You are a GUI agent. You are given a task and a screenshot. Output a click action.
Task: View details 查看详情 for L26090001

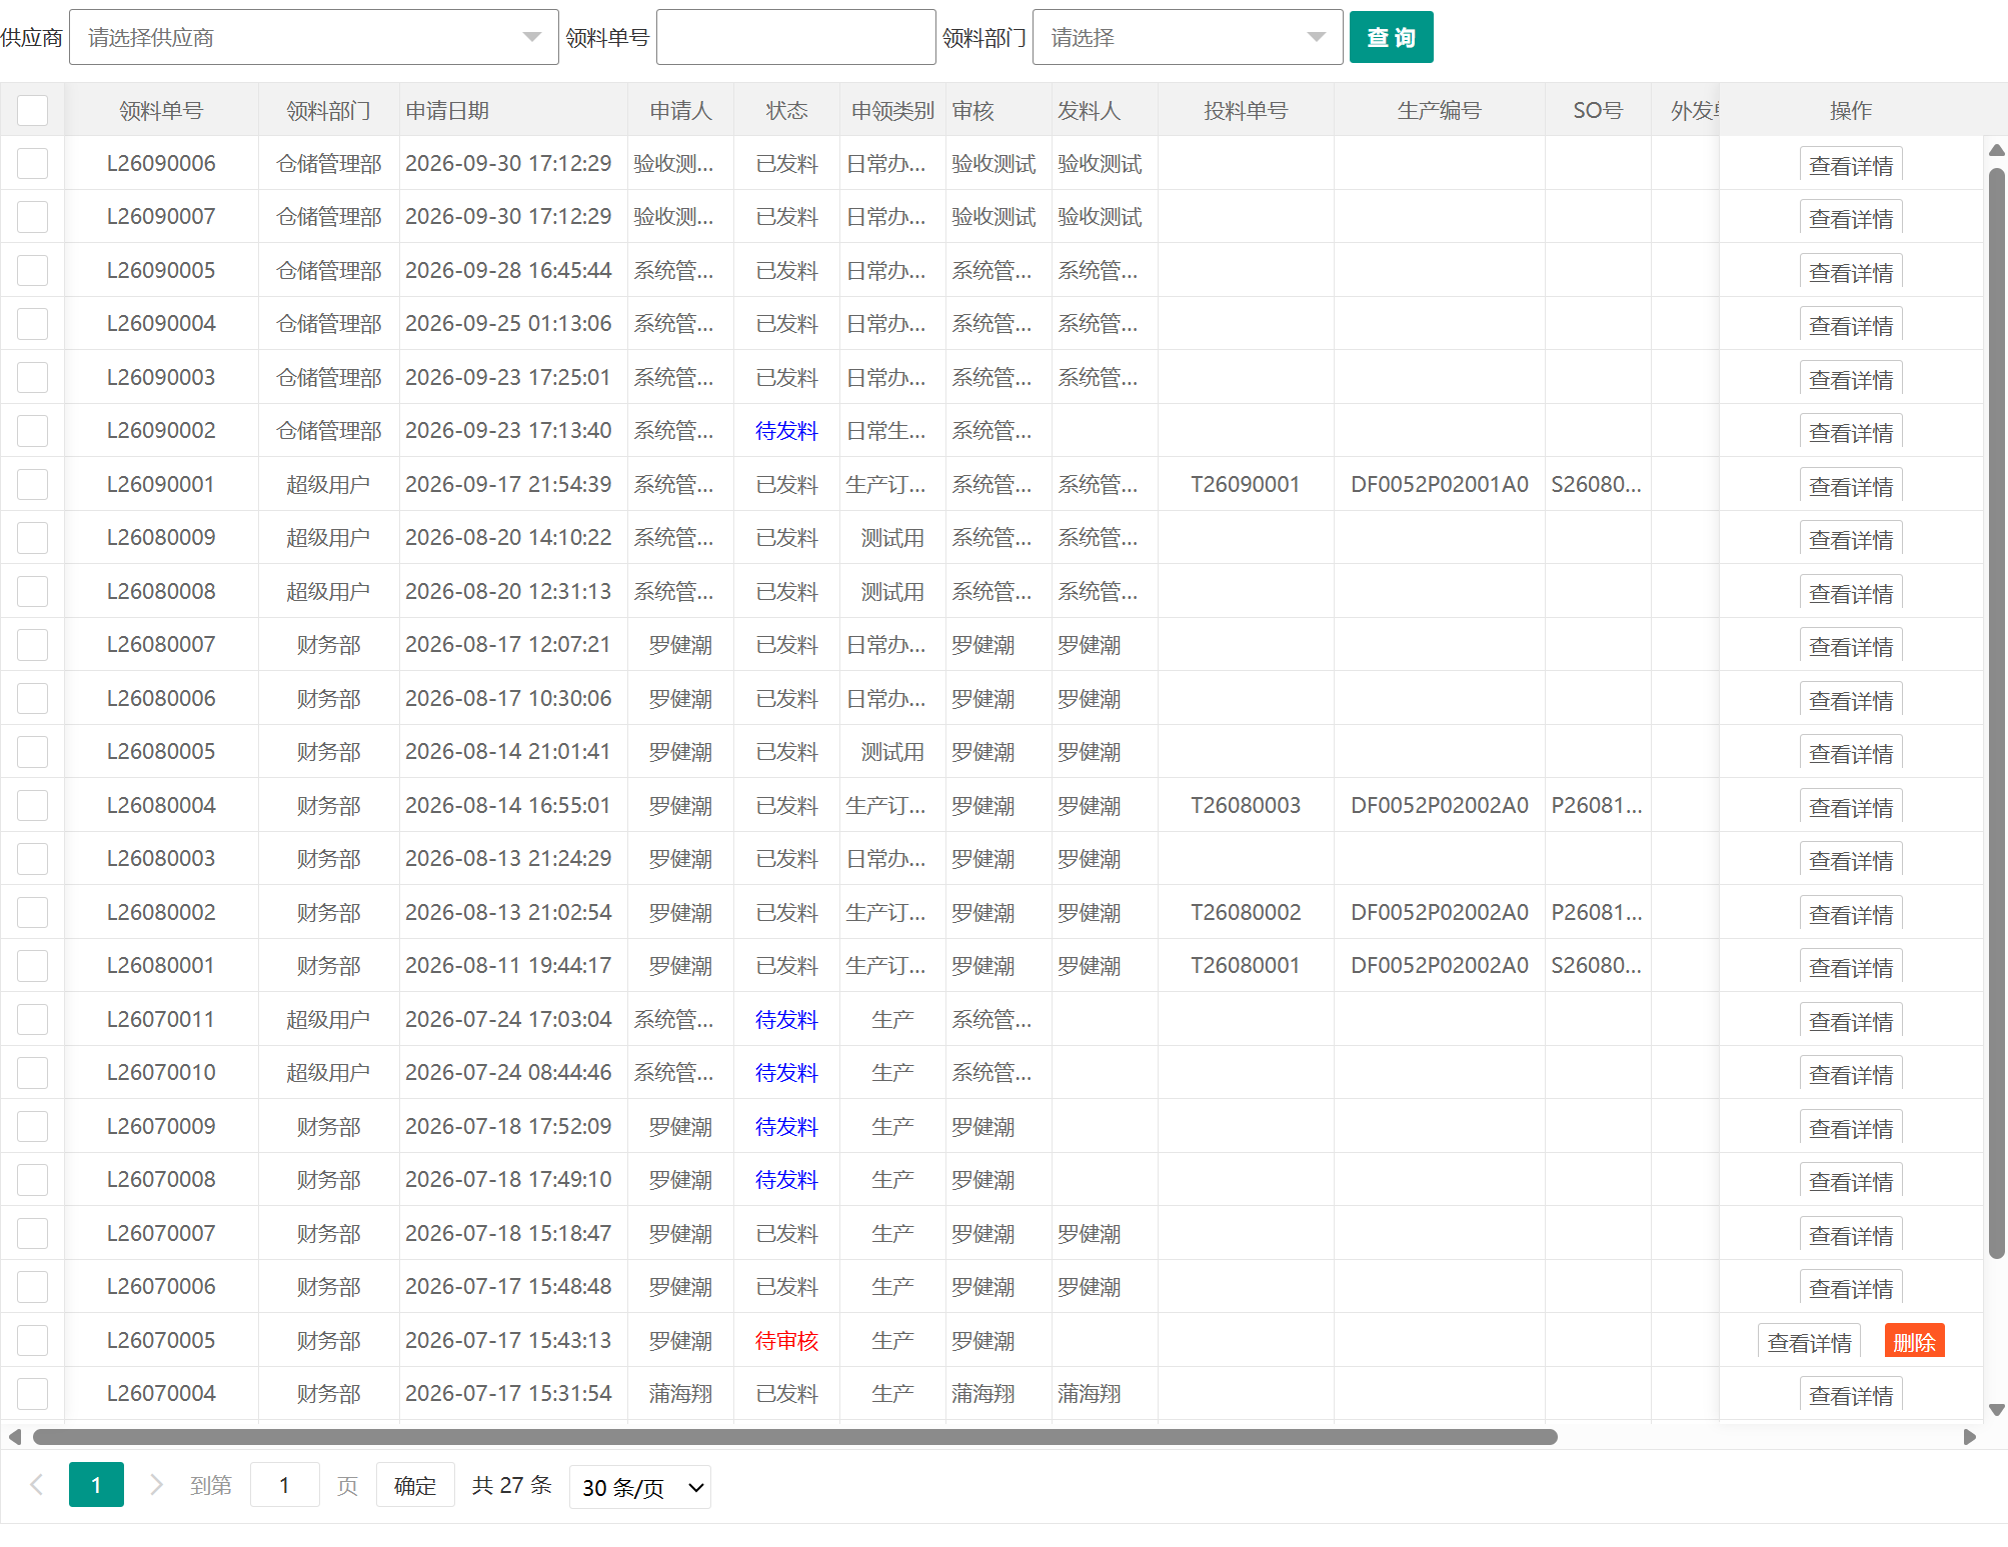pos(1850,486)
